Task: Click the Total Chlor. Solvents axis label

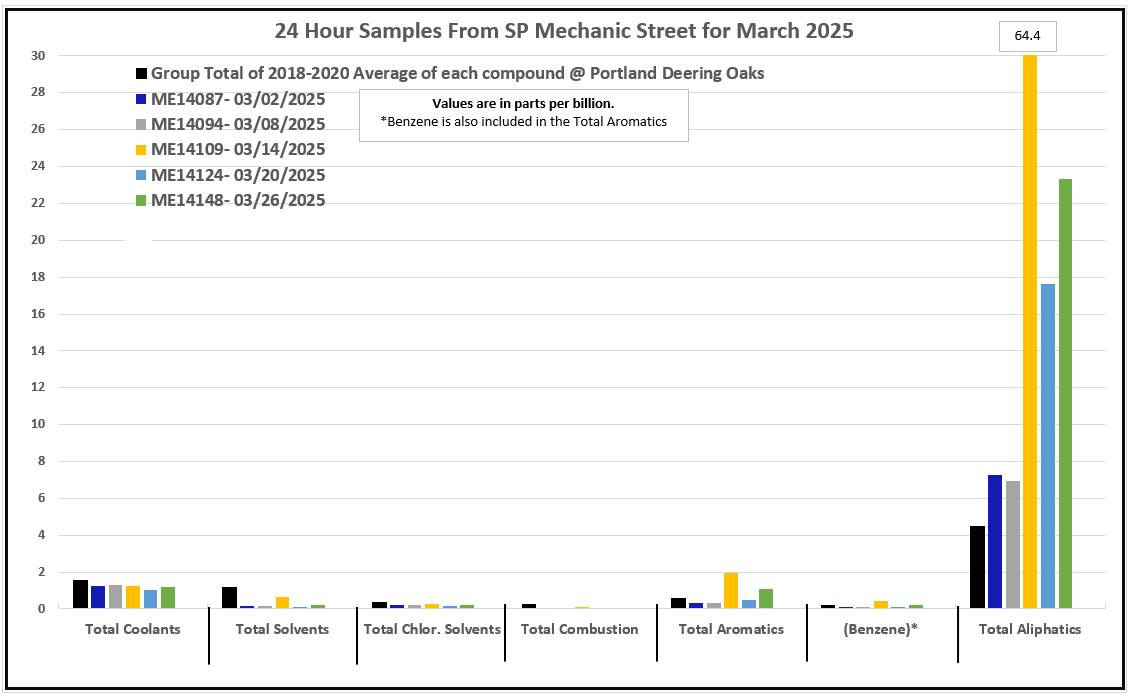Action: [431, 629]
